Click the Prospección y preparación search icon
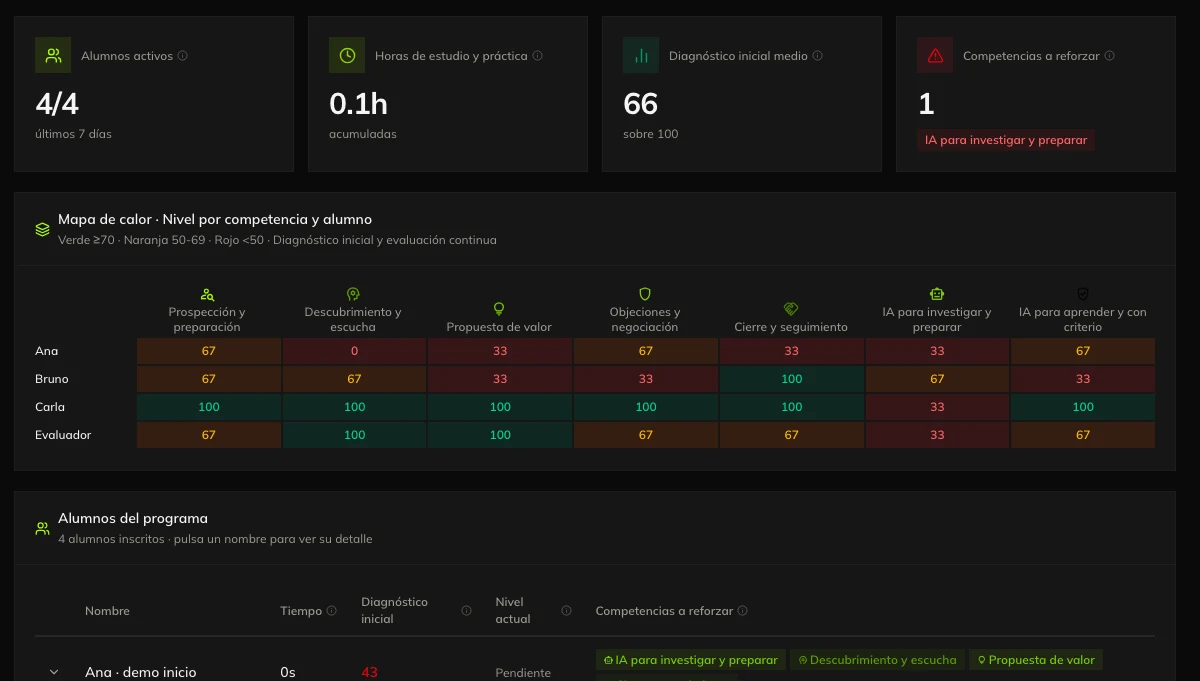The height and width of the screenshot is (681, 1200). pyautogui.click(x=207, y=294)
